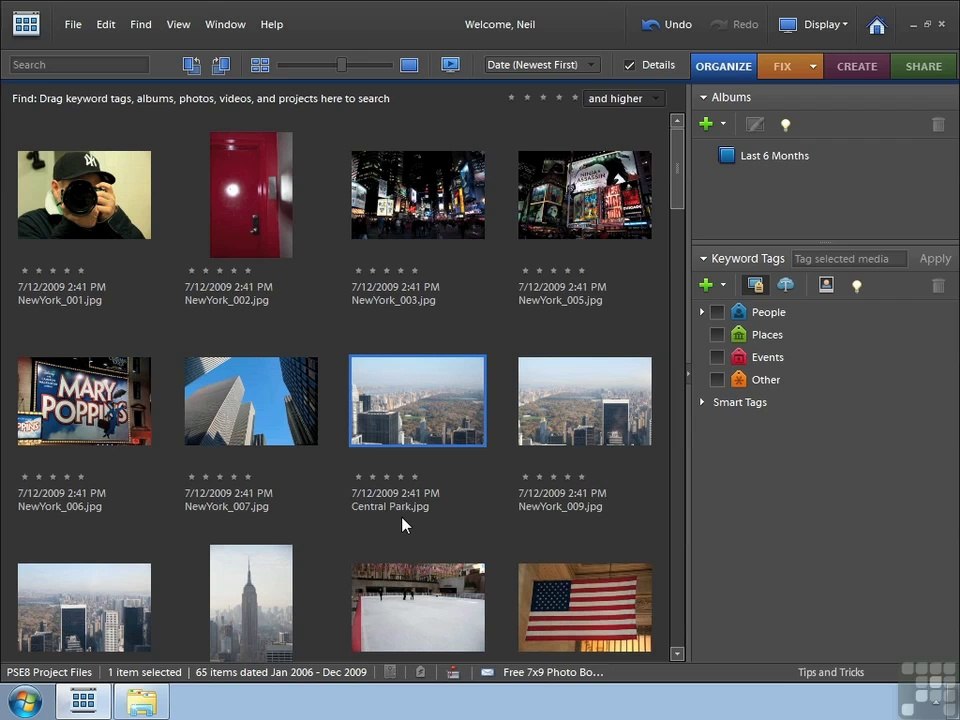Open the View menu
Screen dimensions: 960x720
178,24
